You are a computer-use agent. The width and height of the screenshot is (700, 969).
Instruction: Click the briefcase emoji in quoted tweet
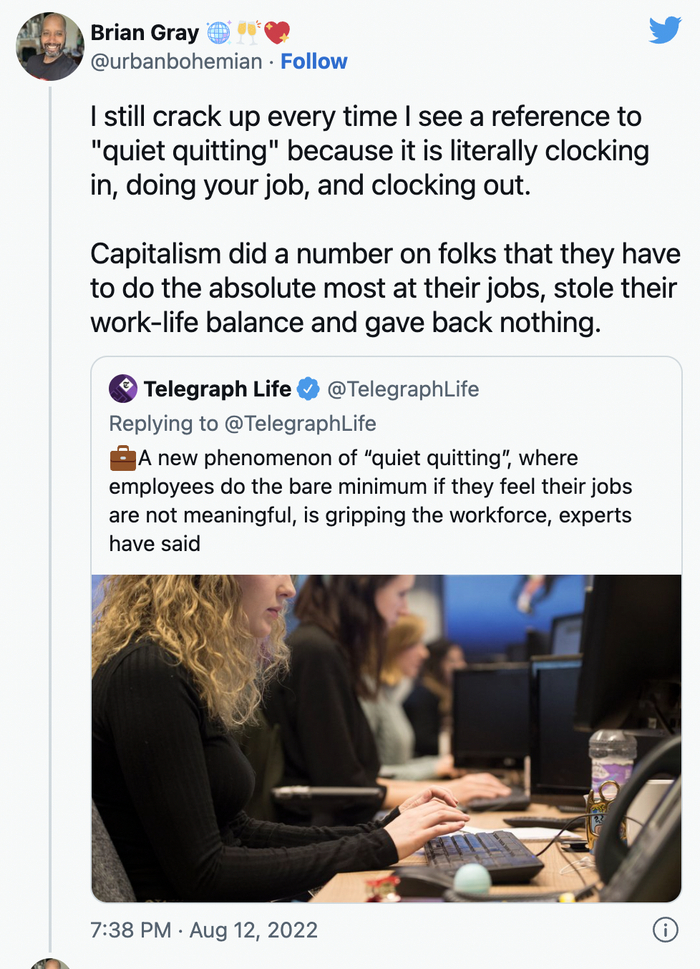122,459
